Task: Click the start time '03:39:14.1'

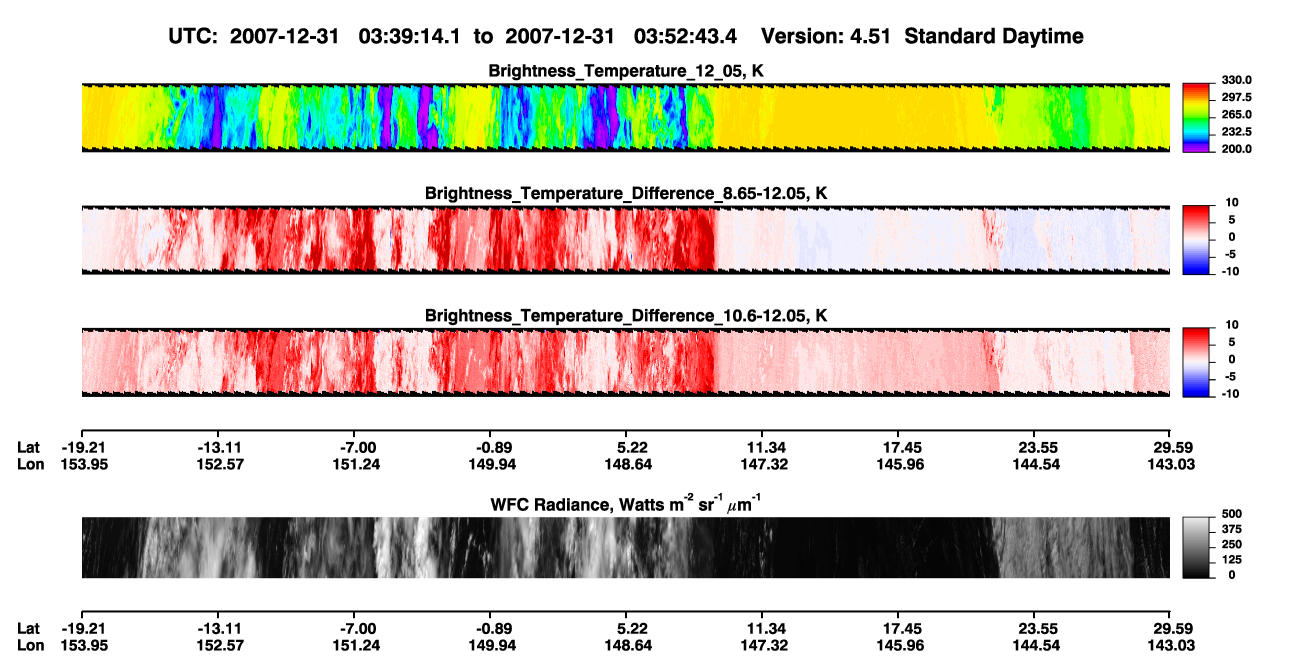Action: tap(412, 37)
